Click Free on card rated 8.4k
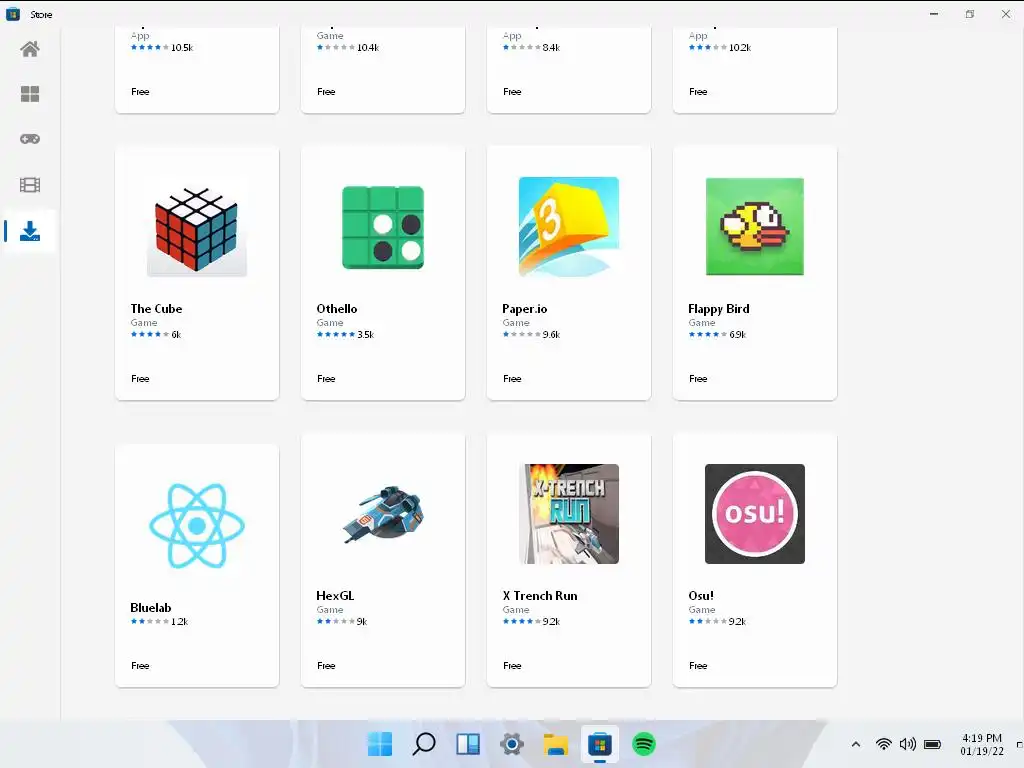 [x=512, y=92]
